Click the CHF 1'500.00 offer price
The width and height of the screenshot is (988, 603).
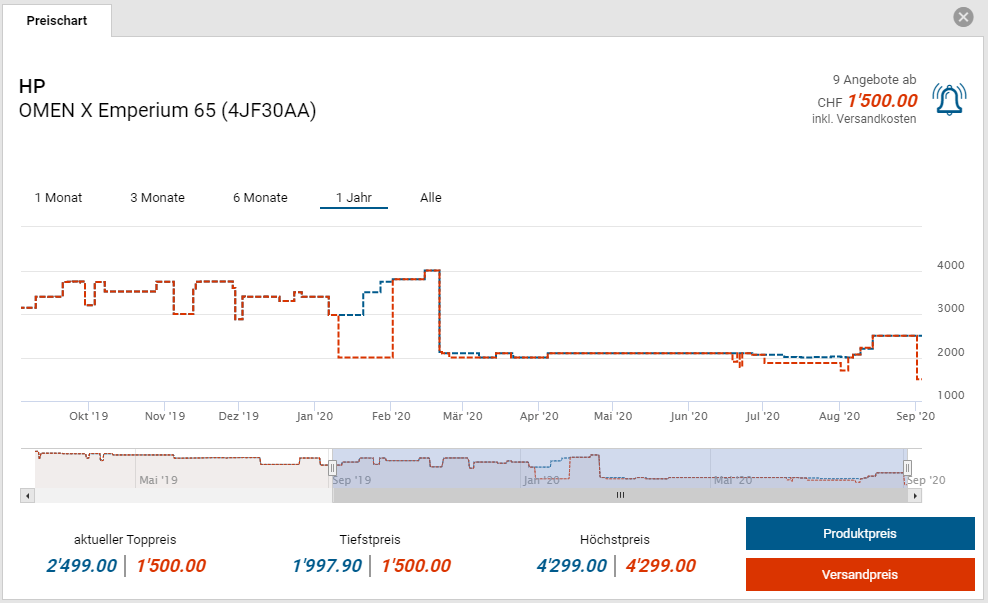point(882,101)
